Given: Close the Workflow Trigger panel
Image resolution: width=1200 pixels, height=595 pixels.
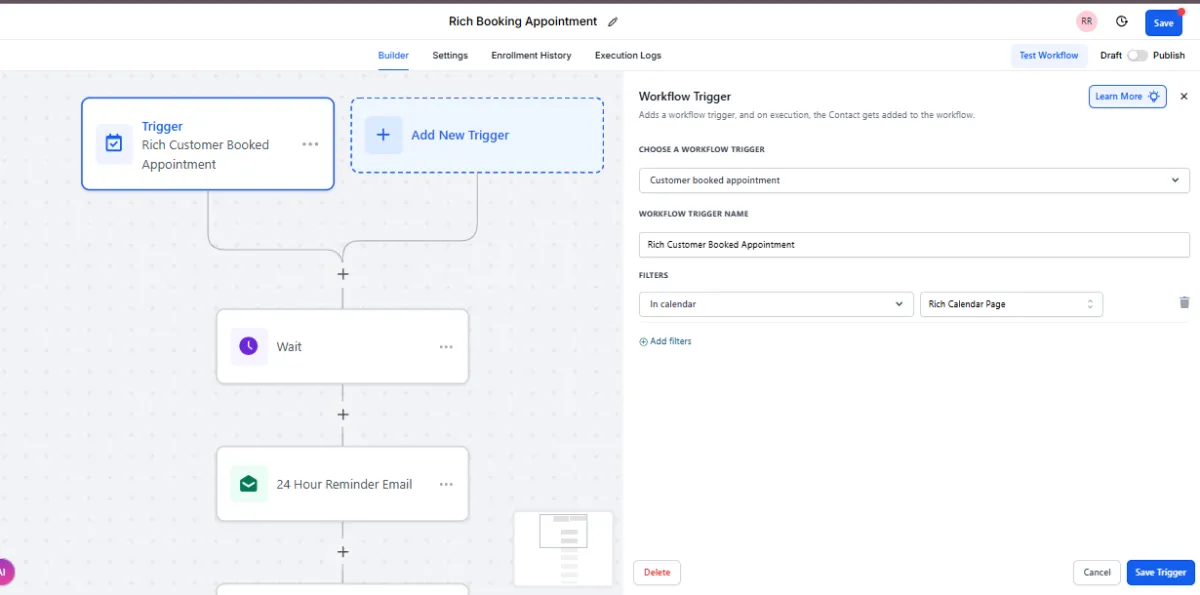Looking at the screenshot, I should pos(1184,96).
